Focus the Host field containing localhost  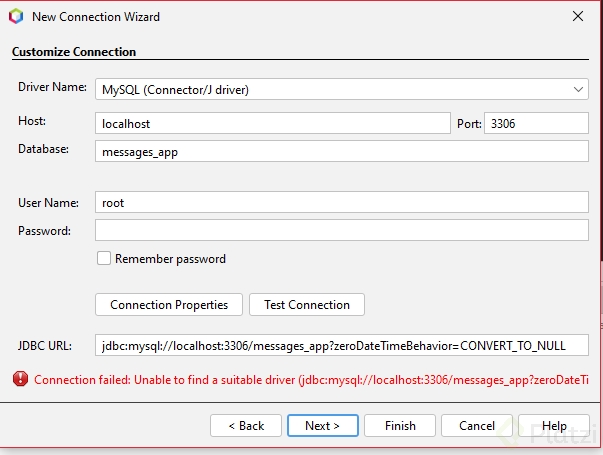(272, 123)
